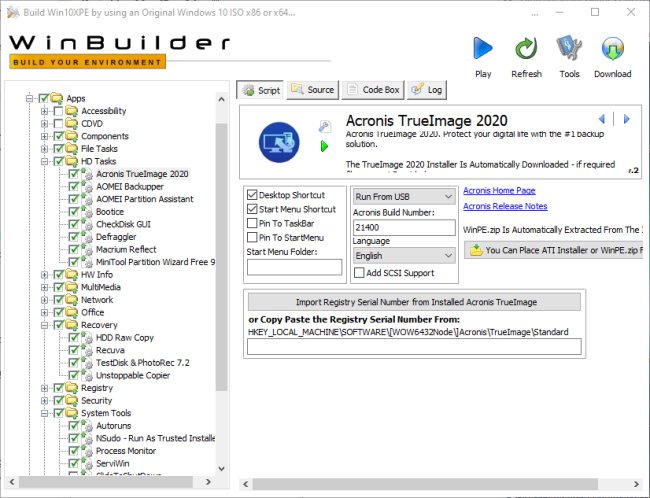Click the Autoruns script gear icon

tap(87, 426)
